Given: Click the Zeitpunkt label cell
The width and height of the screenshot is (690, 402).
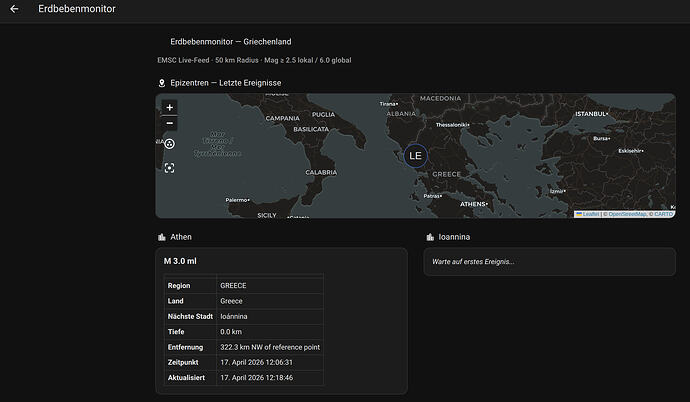Looking at the screenshot, I should click(x=190, y=362).
